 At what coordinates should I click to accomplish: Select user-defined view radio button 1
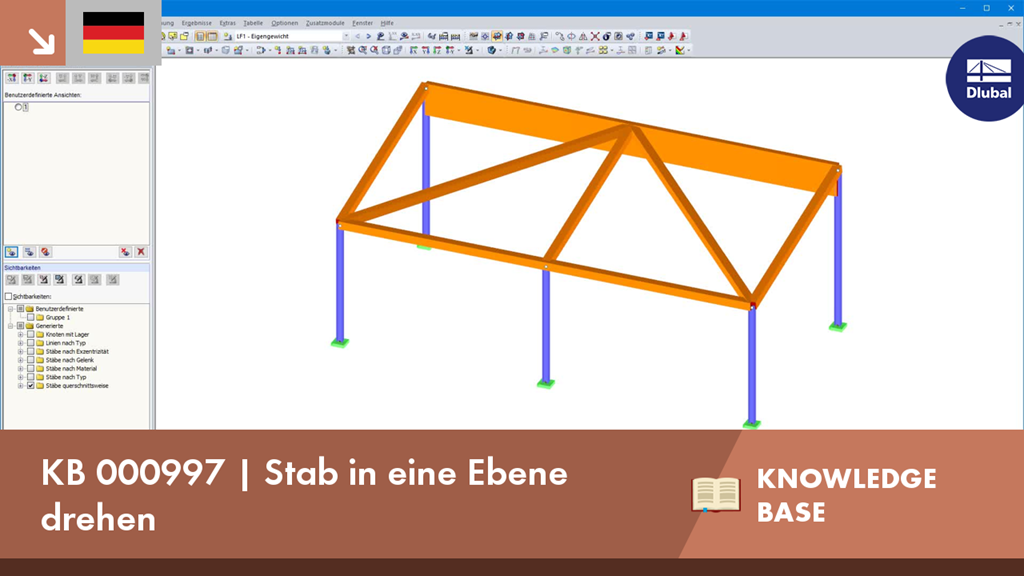click(x=18, y=107)
